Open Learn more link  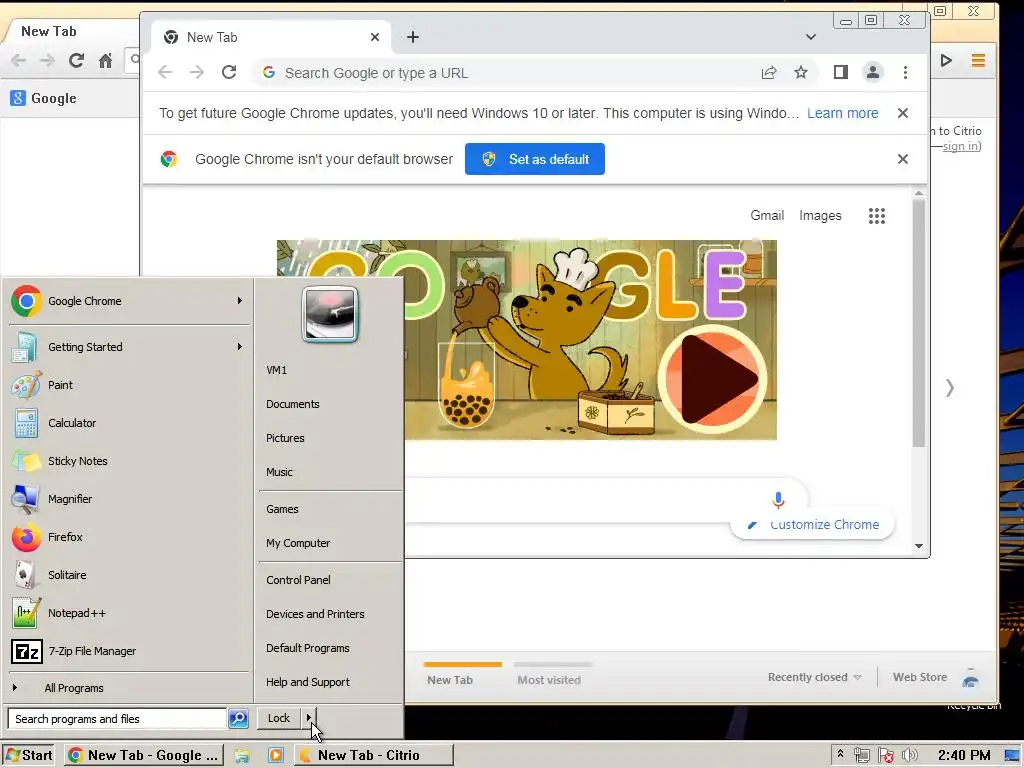tap(842, 113)
